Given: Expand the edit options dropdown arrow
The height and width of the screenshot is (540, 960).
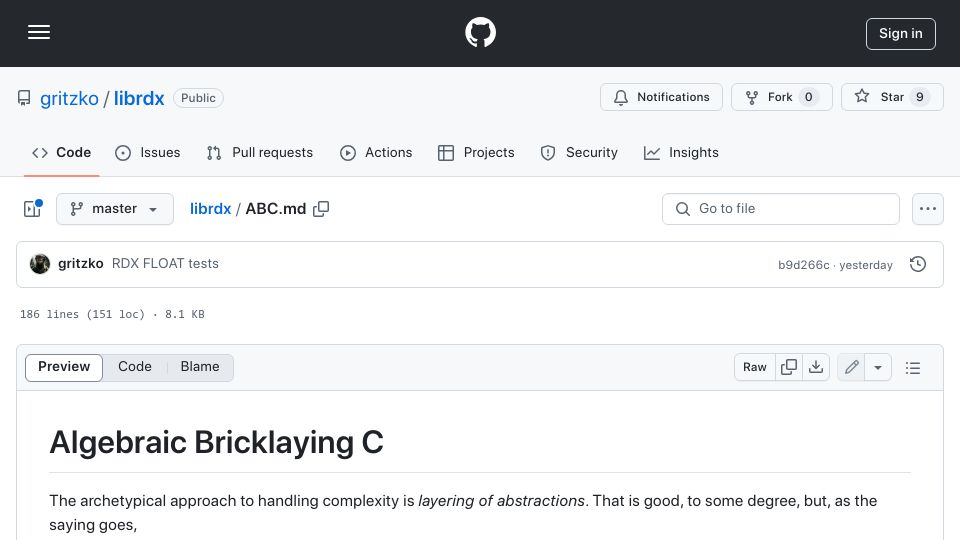Looking at the screenshot, I should [878, 367].
